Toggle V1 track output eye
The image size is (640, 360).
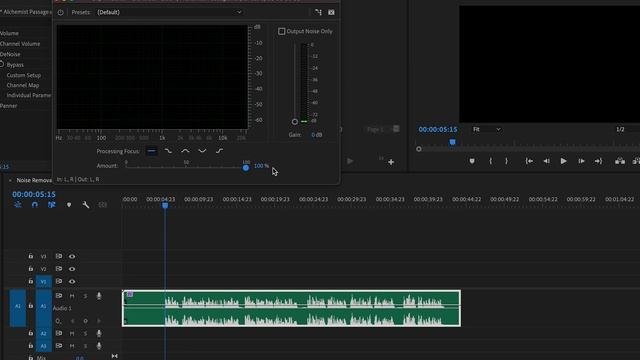click(72, 281)
